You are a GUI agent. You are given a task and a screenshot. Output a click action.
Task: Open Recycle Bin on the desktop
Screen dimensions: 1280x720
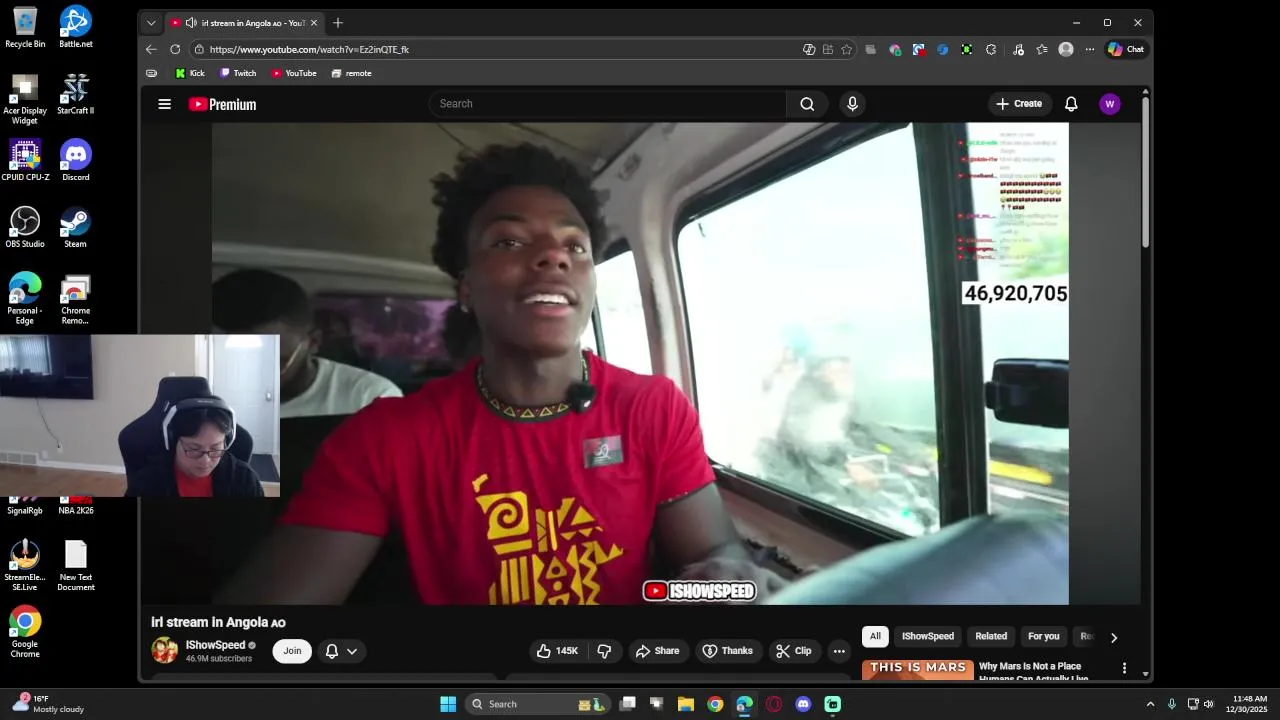point(25,27)
